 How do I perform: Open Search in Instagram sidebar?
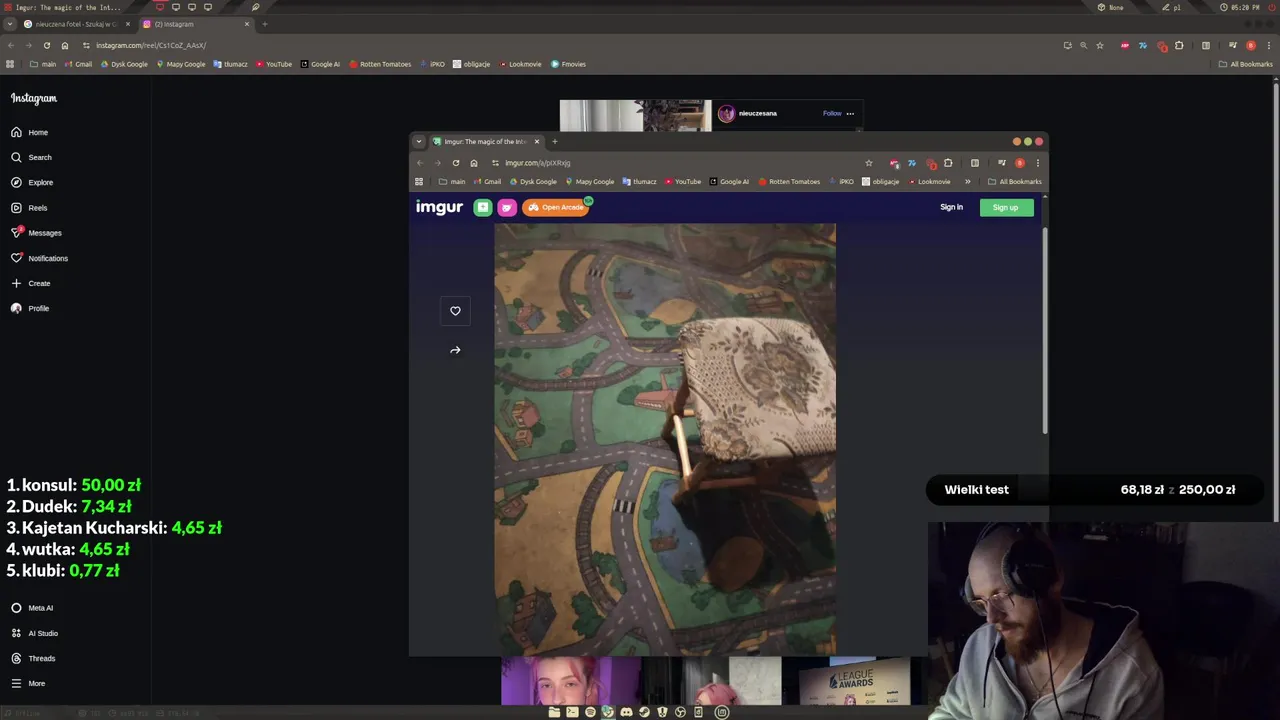[31, 157]
